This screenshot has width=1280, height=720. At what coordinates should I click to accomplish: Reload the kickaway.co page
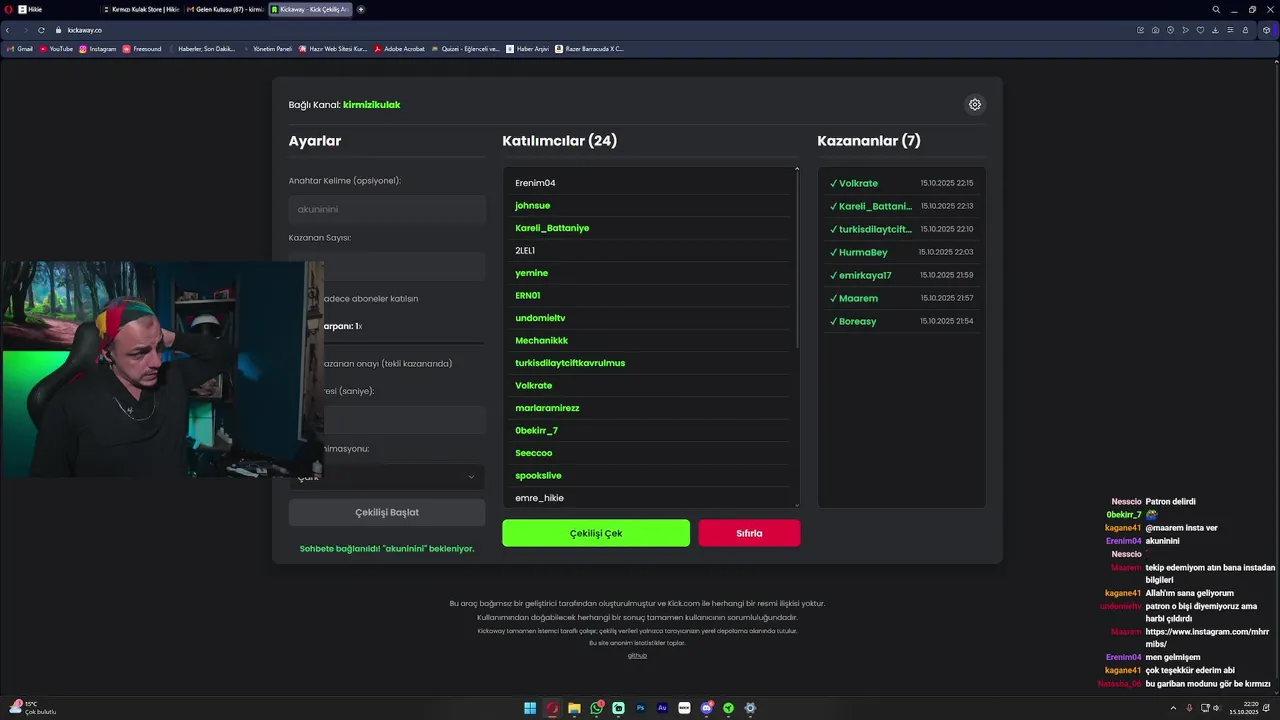click(41, 30)
